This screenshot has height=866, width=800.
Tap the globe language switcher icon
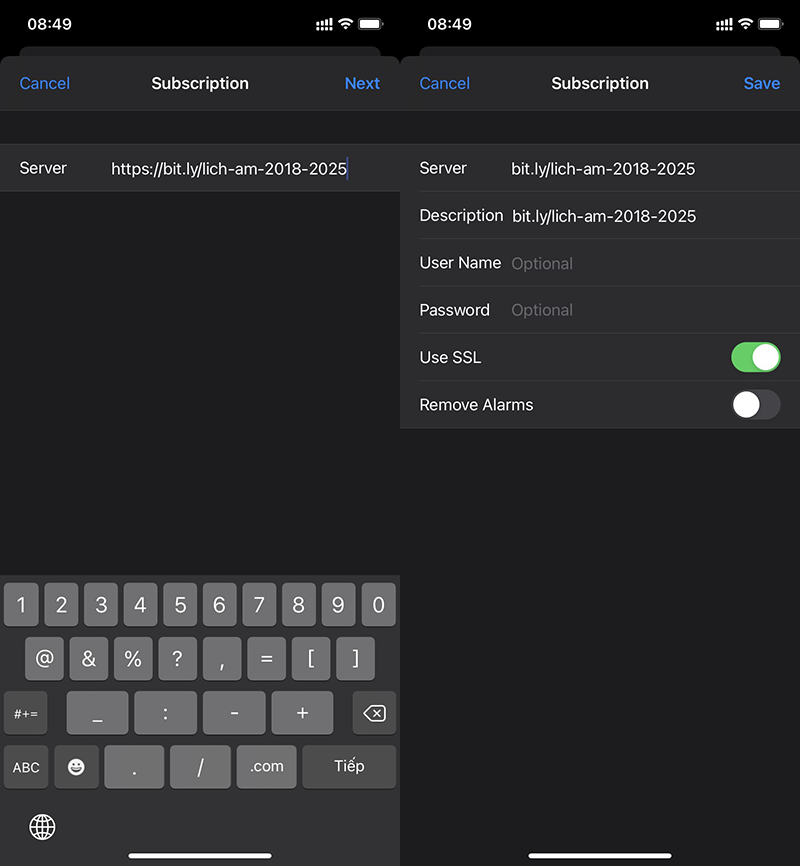point(42,826)
